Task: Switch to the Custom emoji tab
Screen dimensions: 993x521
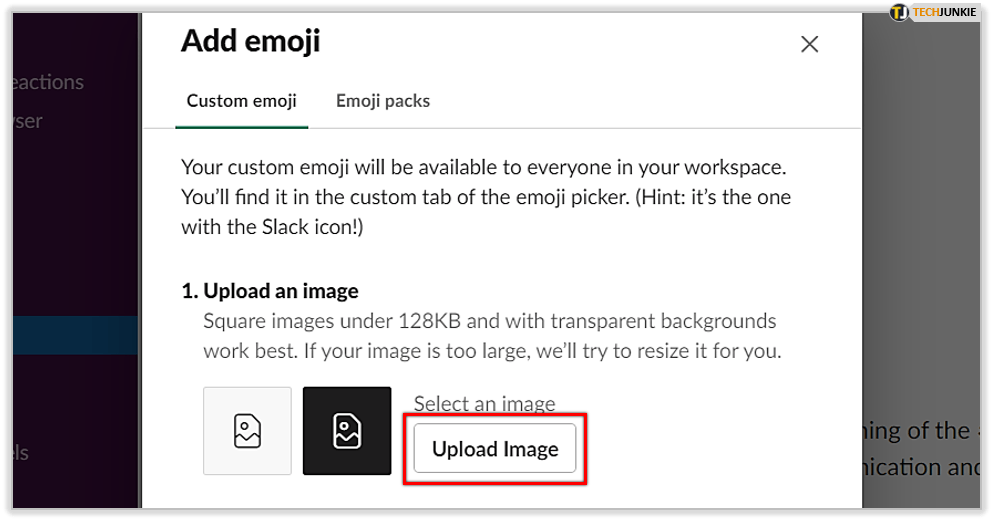Action: coord(241,101)
